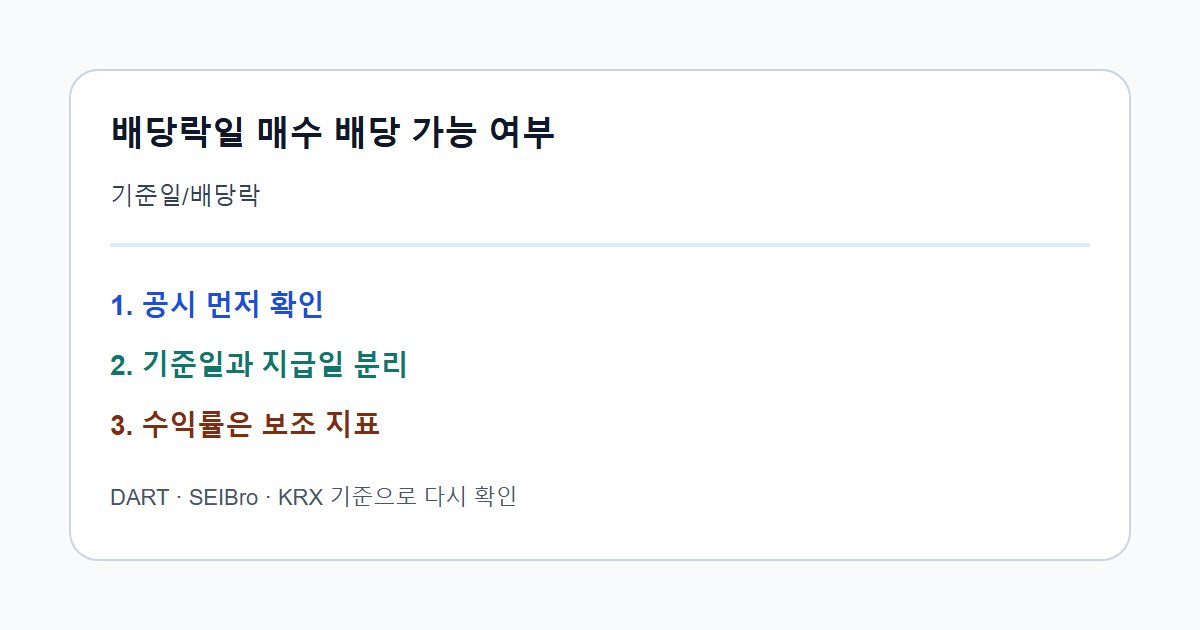Viewport: 1200px width, 630px height.
Task: Click KRX in the footer line
Action: [x=300, y=497]
